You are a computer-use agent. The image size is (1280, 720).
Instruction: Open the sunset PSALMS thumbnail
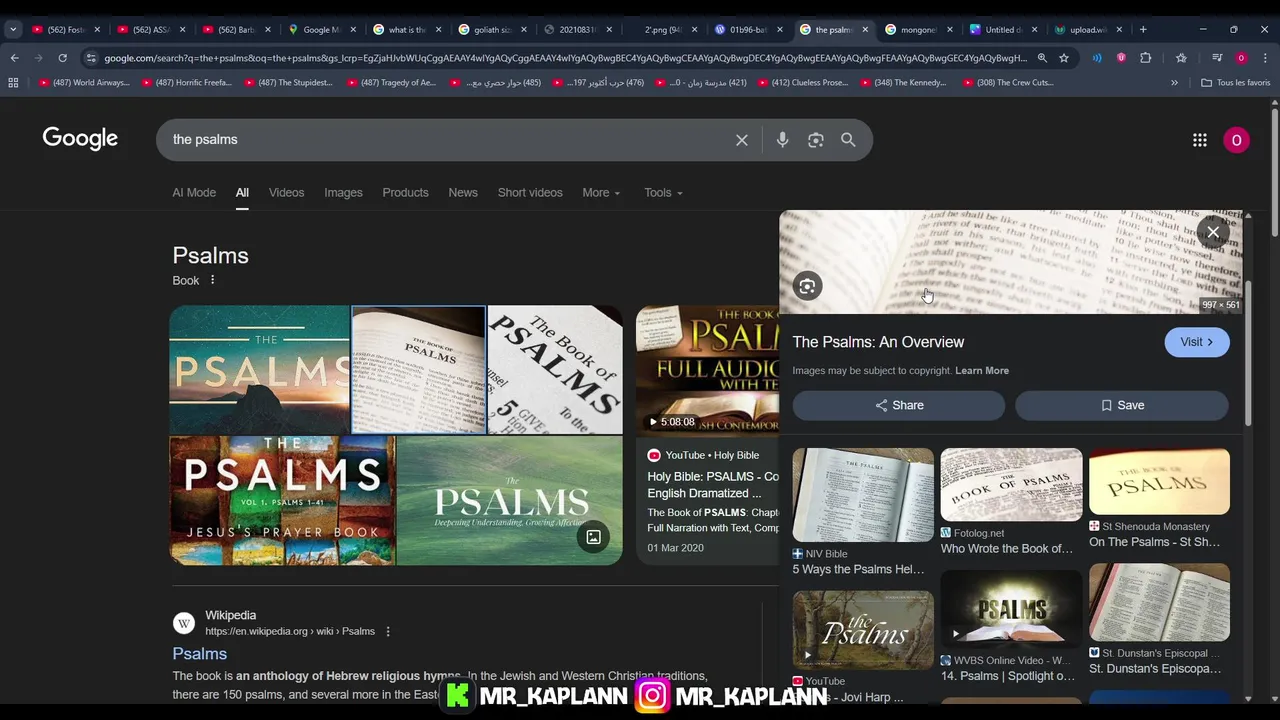point(259,369)
